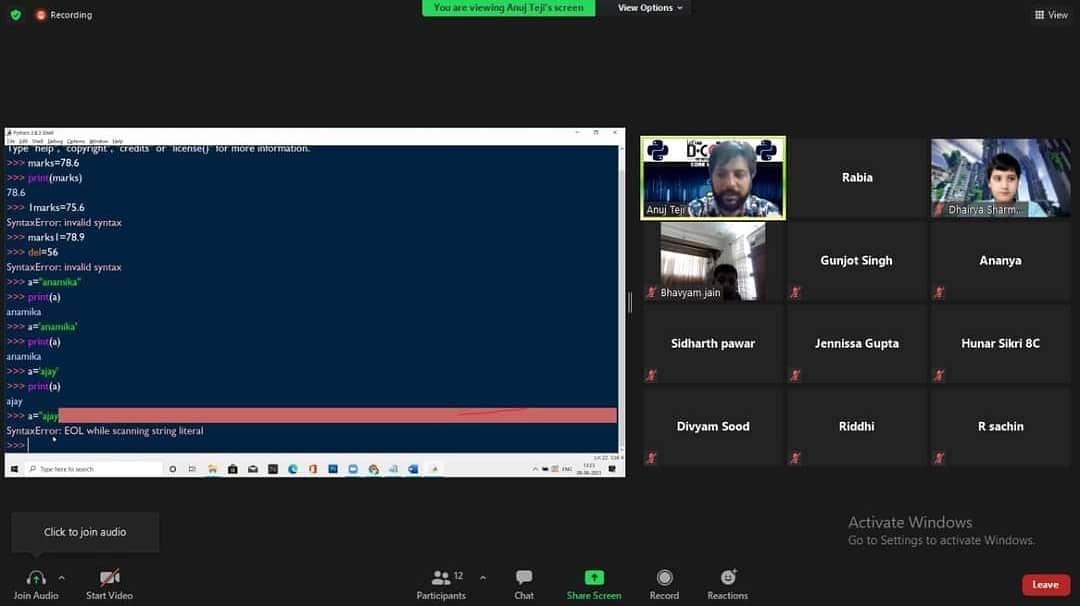Screen dimensions: 1080x606
Task: Click the muted mic icon on Riddhi's tile
Action: pos(796,458)
